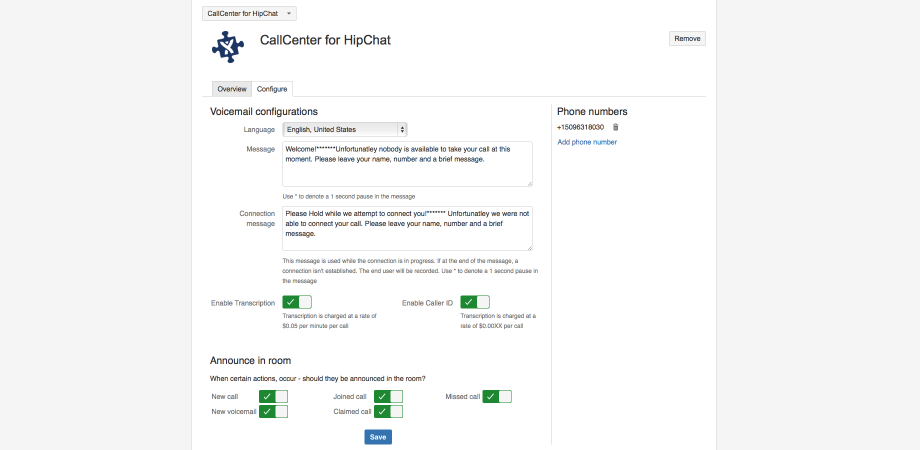The height and width of the screenshot is (450, 920).
Task: Select the Configure tab
Action: (272, 89)
